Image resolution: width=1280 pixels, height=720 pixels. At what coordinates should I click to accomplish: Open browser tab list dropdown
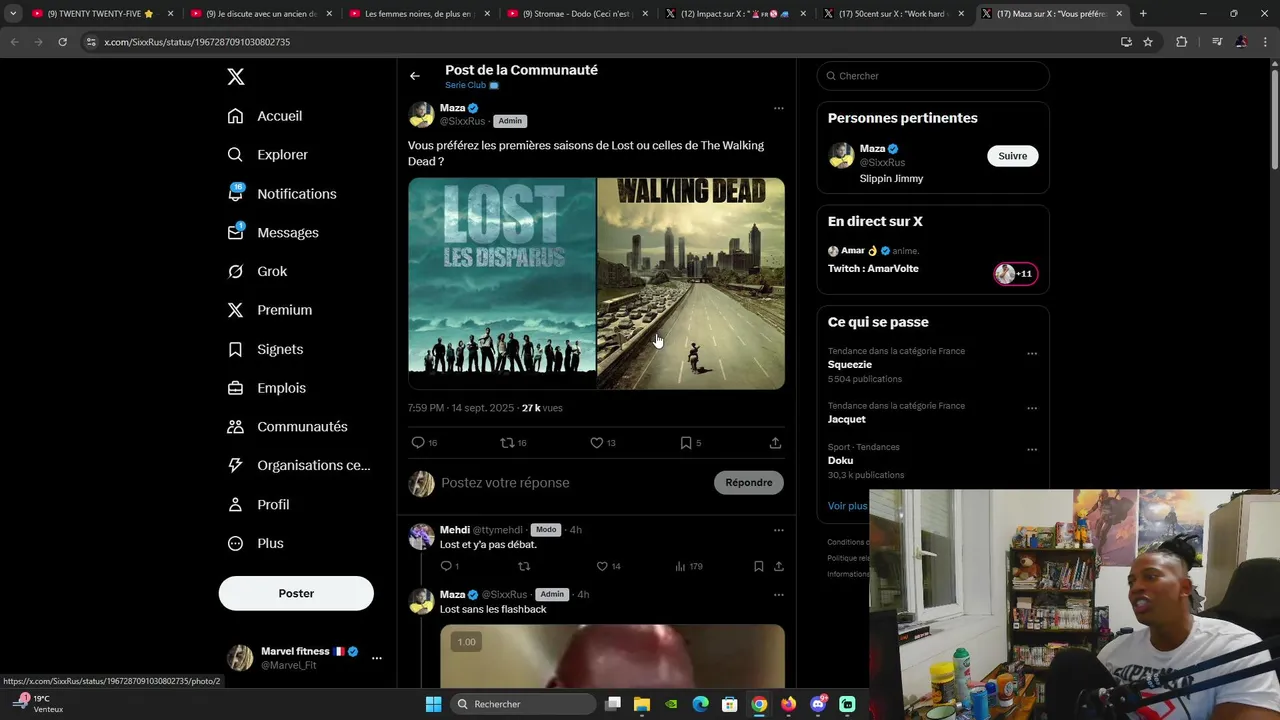[x=13, y=14]
